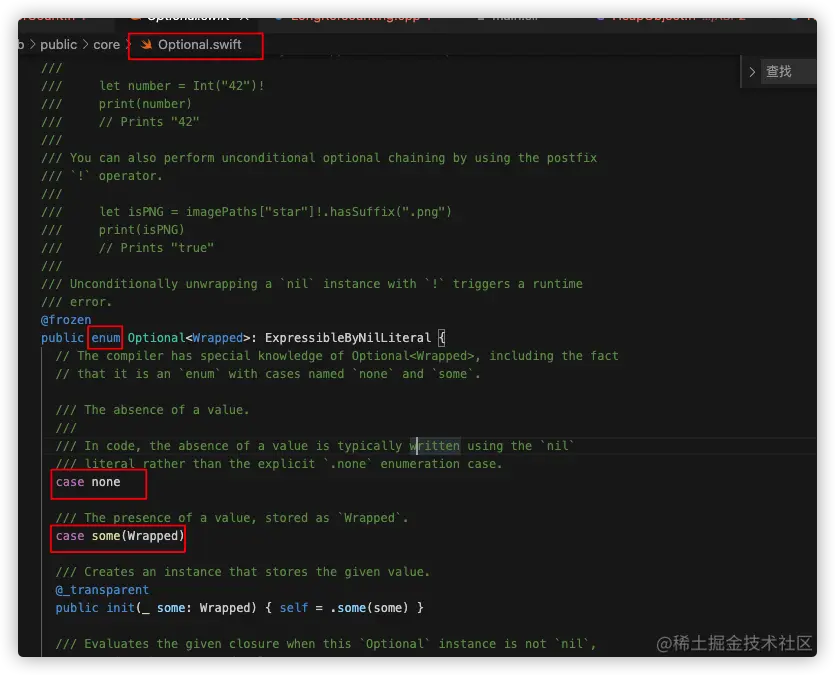Screen dimensions: 835x675
Task: Click comment 'let number = Int("42")!'
Action: (182, 86)
